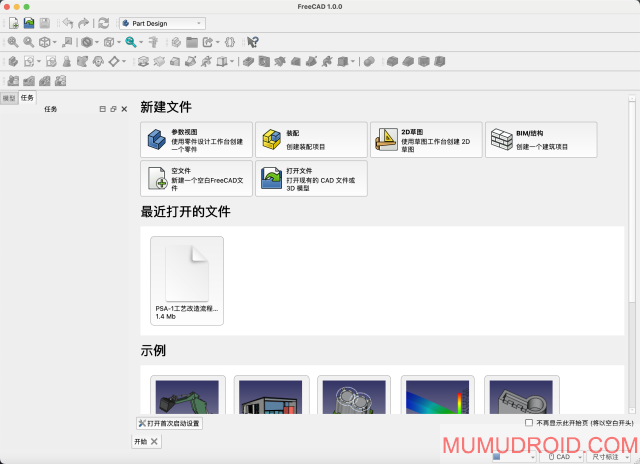Click the create body icon
Image resolution: width=640 pixels, height=464 pixels.
pyautogui.click(x=13, y=62)
